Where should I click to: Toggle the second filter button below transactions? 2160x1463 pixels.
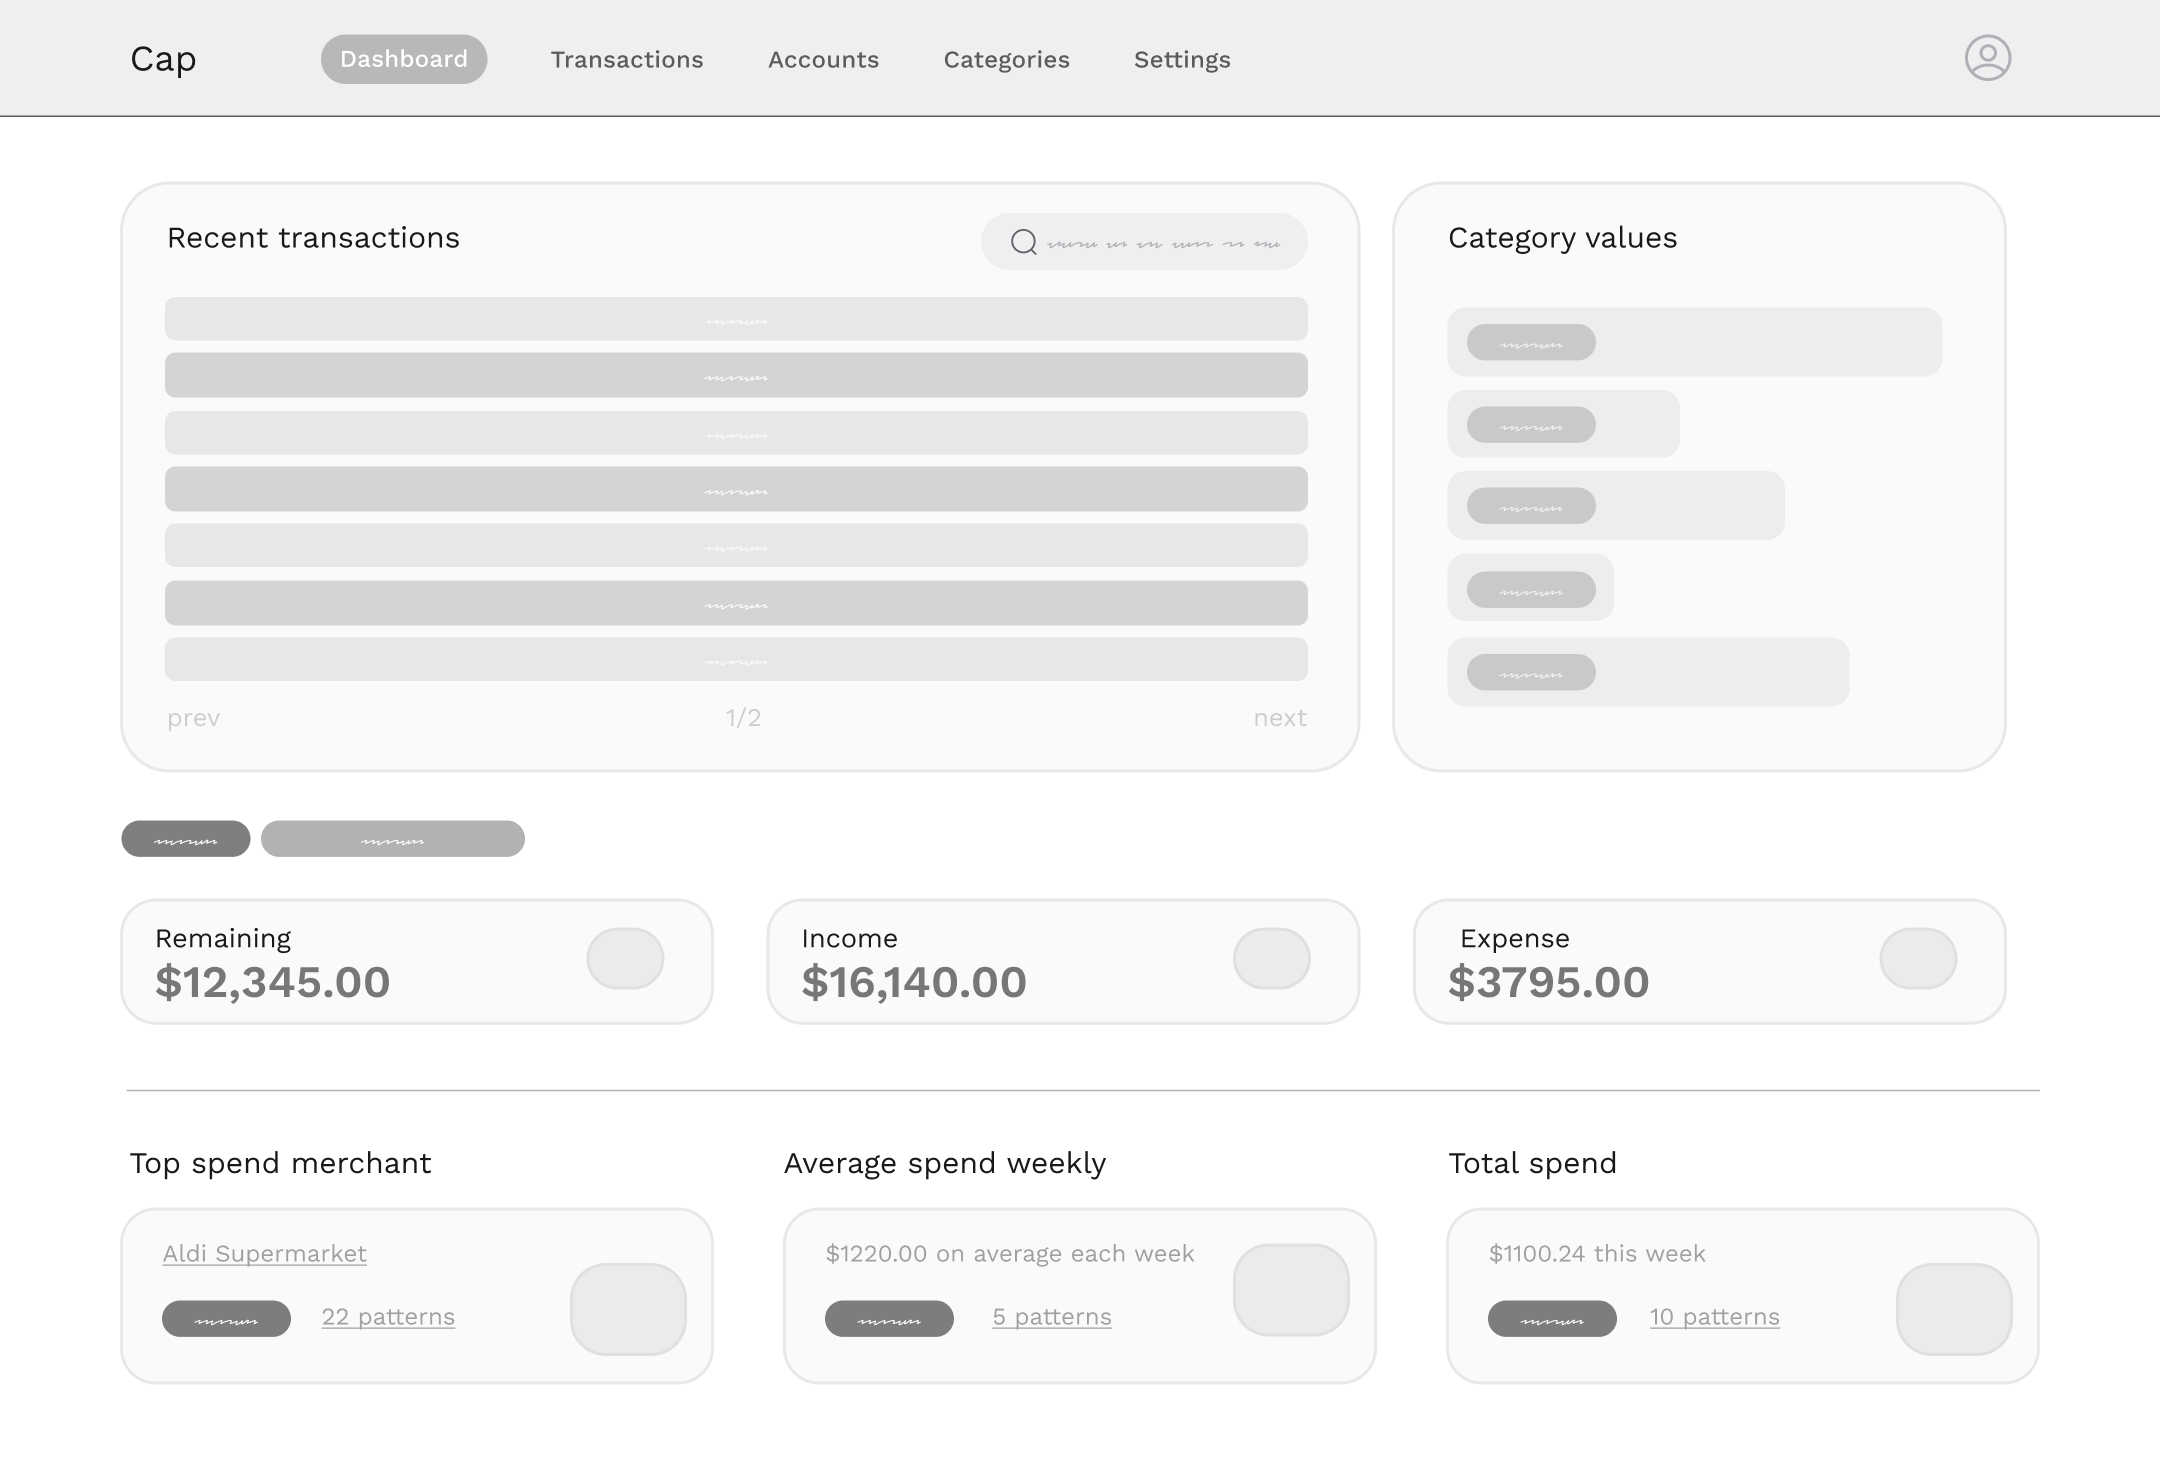tap(392, 838)
